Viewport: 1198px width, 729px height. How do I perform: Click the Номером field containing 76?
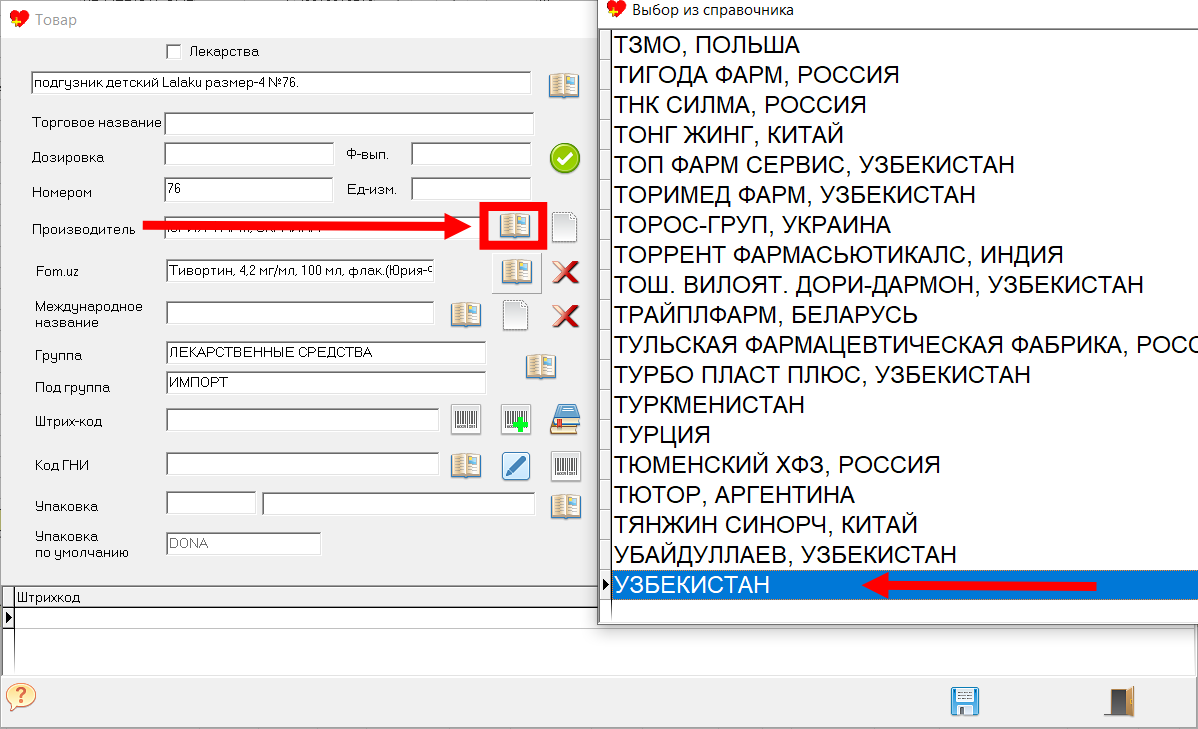[x=249, y=189]
